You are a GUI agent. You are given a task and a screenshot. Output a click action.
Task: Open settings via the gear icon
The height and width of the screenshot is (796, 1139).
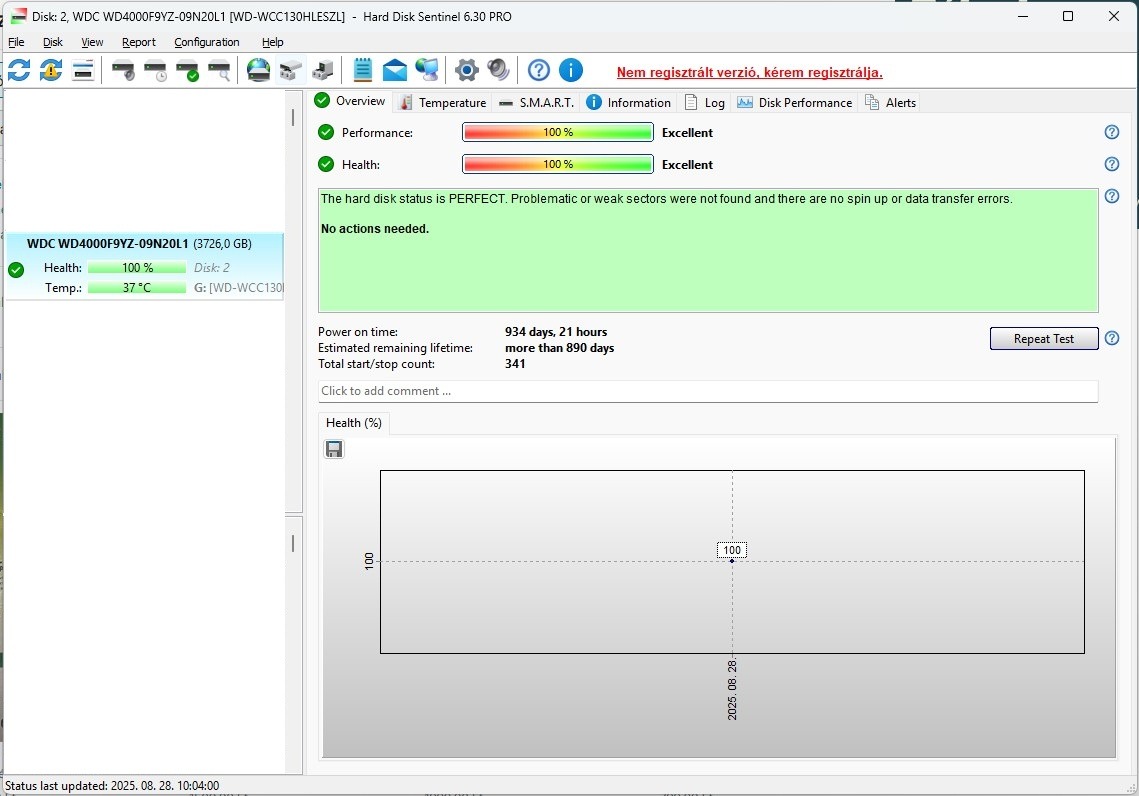click(x=466, y=70)
